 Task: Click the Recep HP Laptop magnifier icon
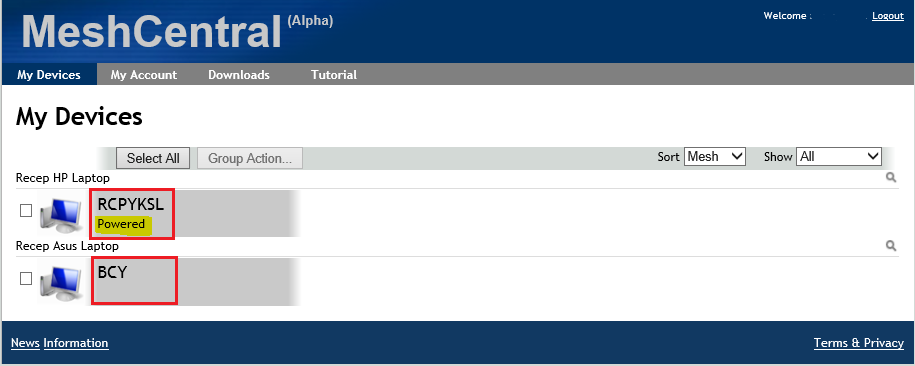pos(891,177)
